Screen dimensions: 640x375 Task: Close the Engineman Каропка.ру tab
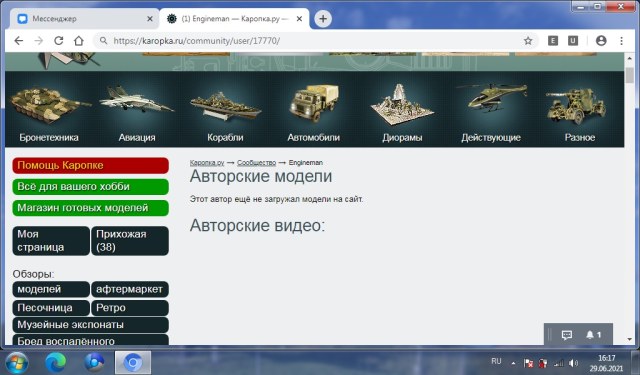299,19
